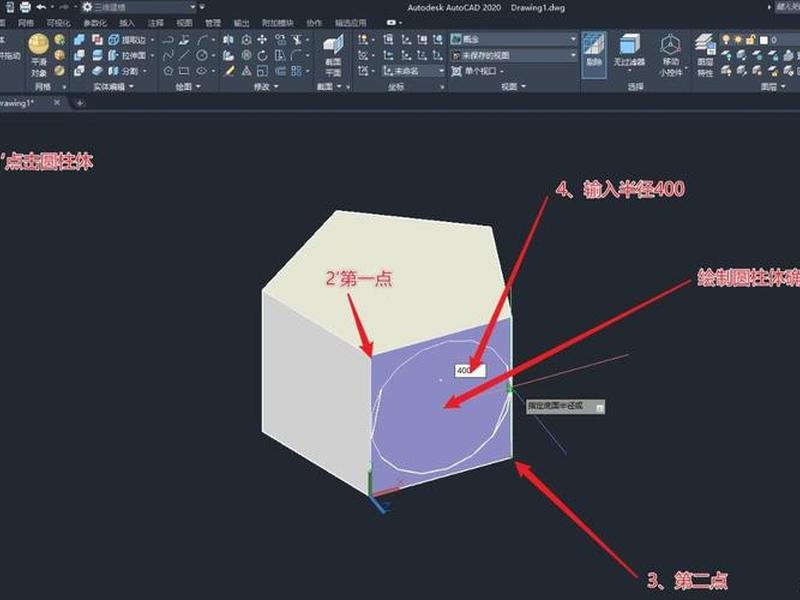Select the Section Plane tool
This screenshot has width=800, height=600.
(x=333, y=56)
